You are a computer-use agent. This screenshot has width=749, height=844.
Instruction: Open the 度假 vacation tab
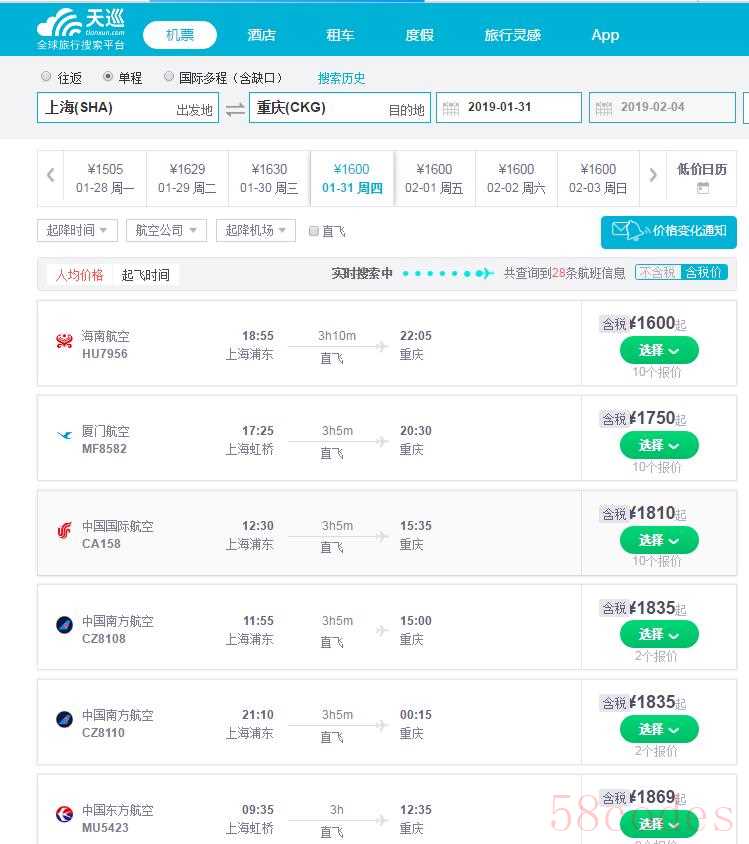click(419, 35)
